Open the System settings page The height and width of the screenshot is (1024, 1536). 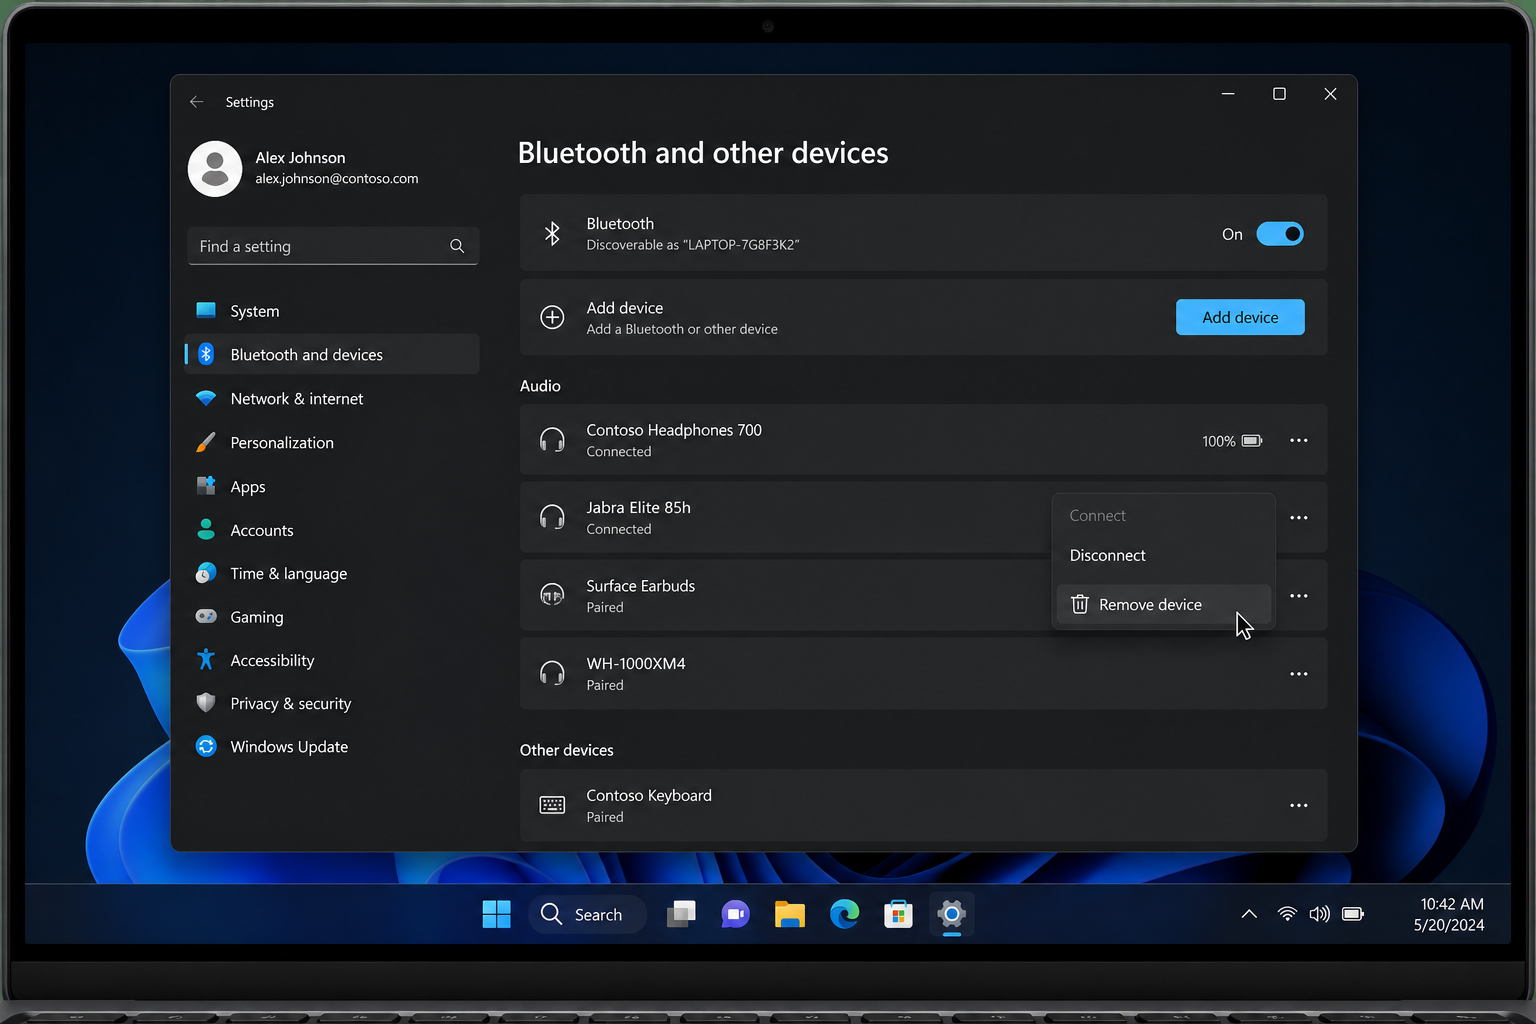(332, 311)
